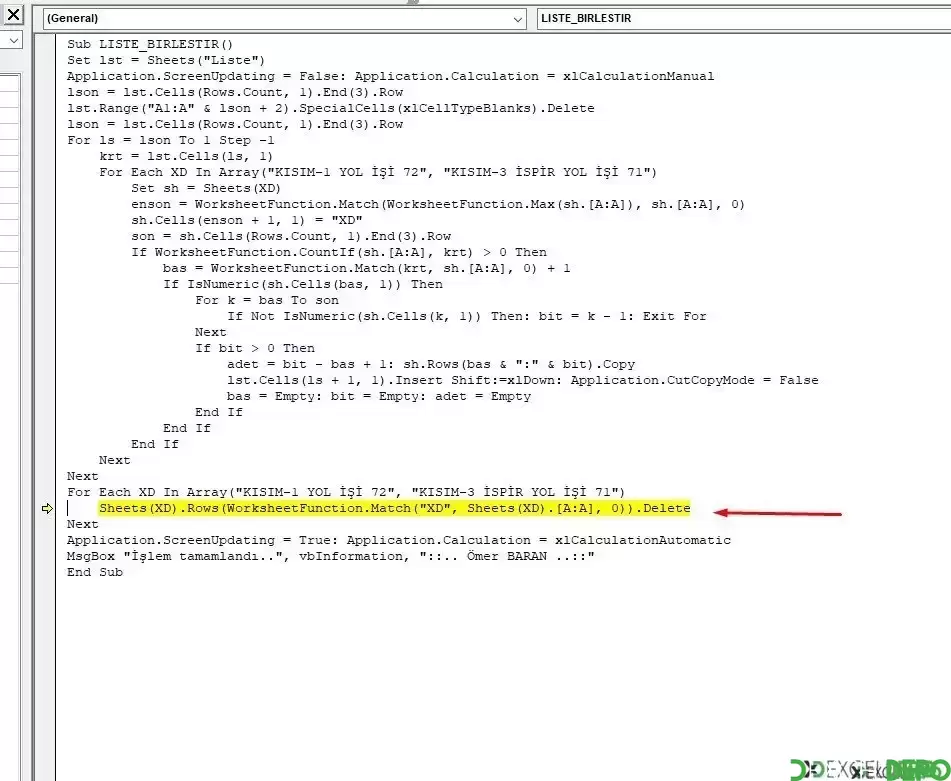The height and width of the screenshot is (781, 951).
Task: Click the sh.Cells(enson + 1, 1) = "XD" line
Action: (x=246, y=220)
